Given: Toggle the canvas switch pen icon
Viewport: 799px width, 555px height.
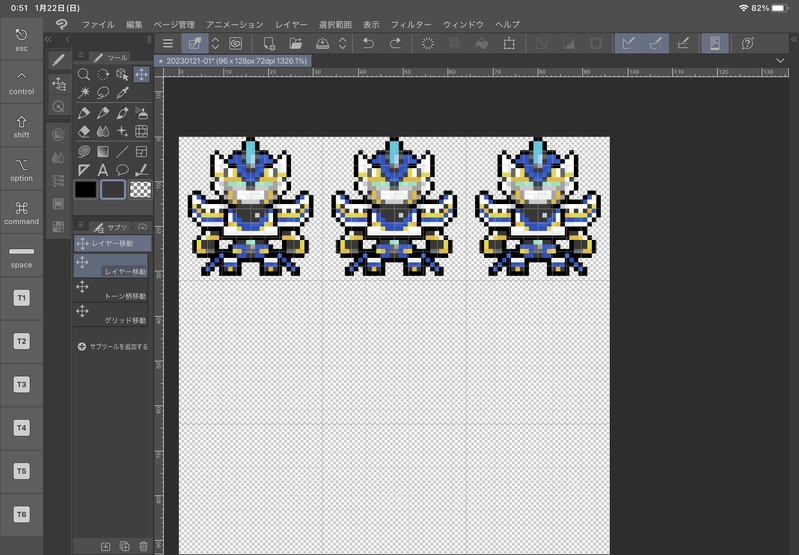Looking at the screenshot, I should point(195,44).
